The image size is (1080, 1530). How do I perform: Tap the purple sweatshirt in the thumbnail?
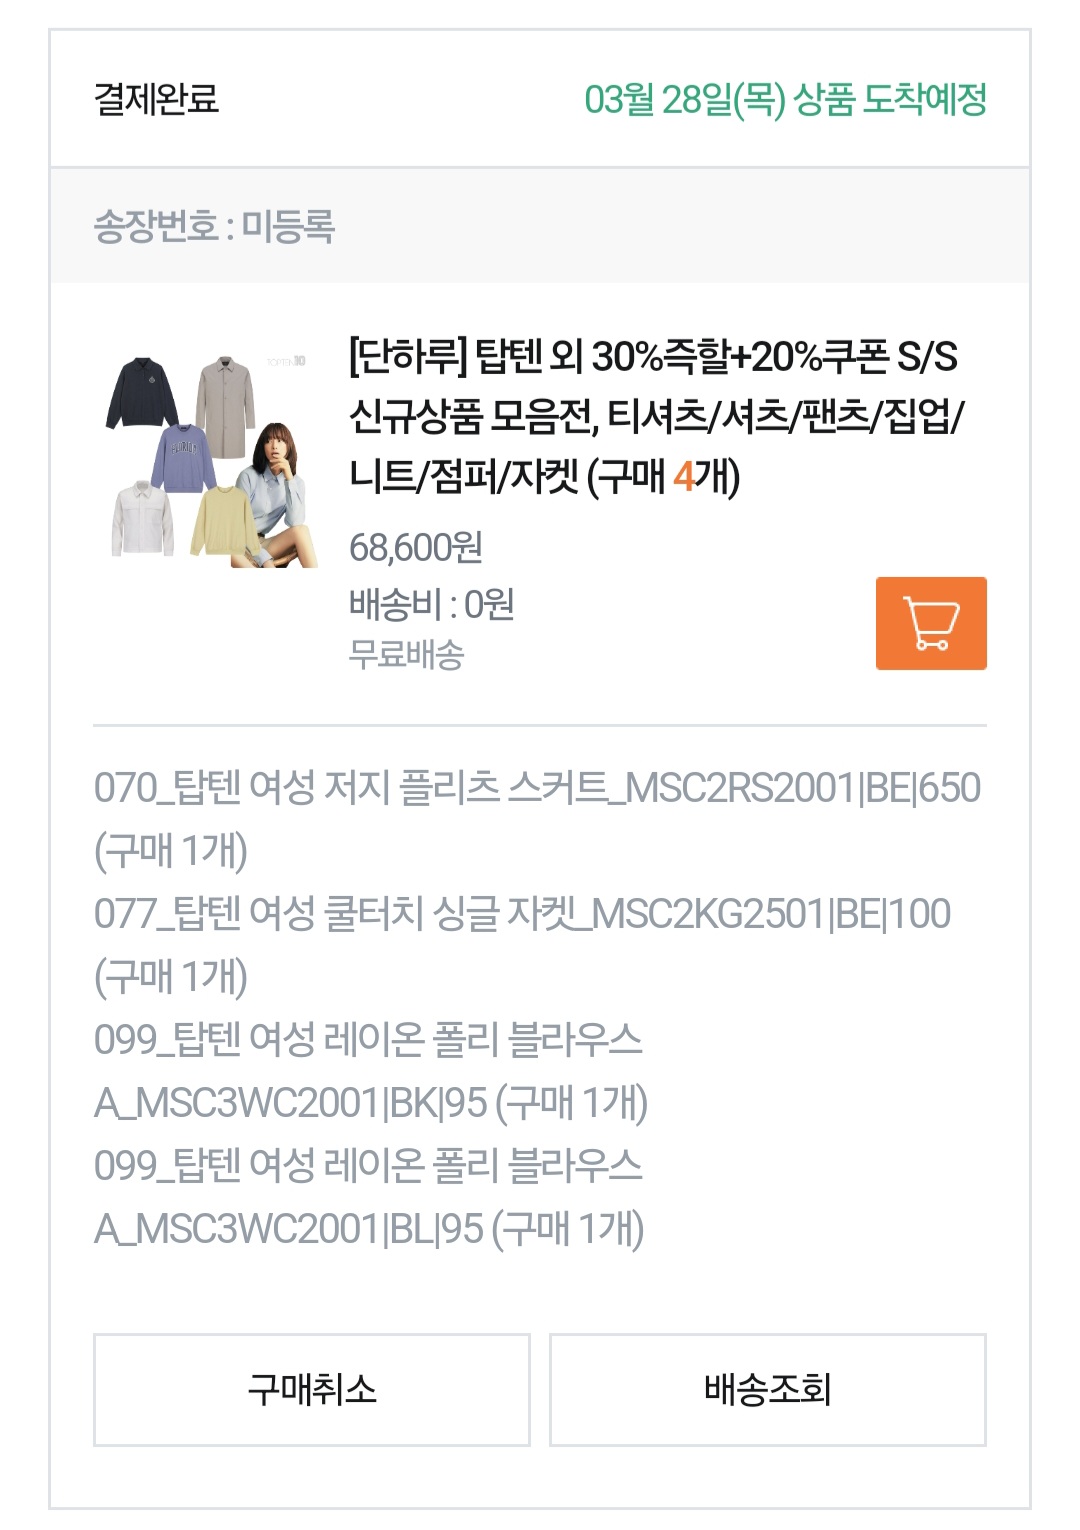point(184,457)
